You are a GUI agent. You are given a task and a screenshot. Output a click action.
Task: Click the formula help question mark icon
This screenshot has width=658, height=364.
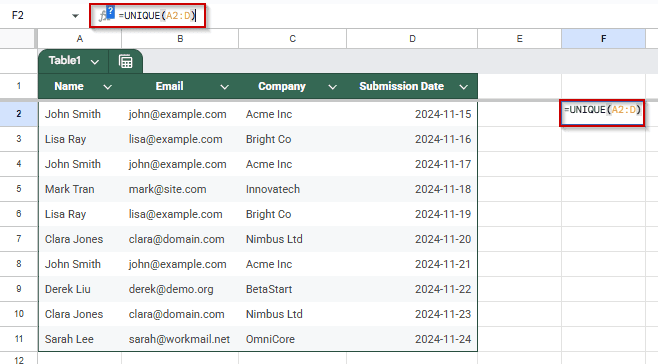pos(110,12)
